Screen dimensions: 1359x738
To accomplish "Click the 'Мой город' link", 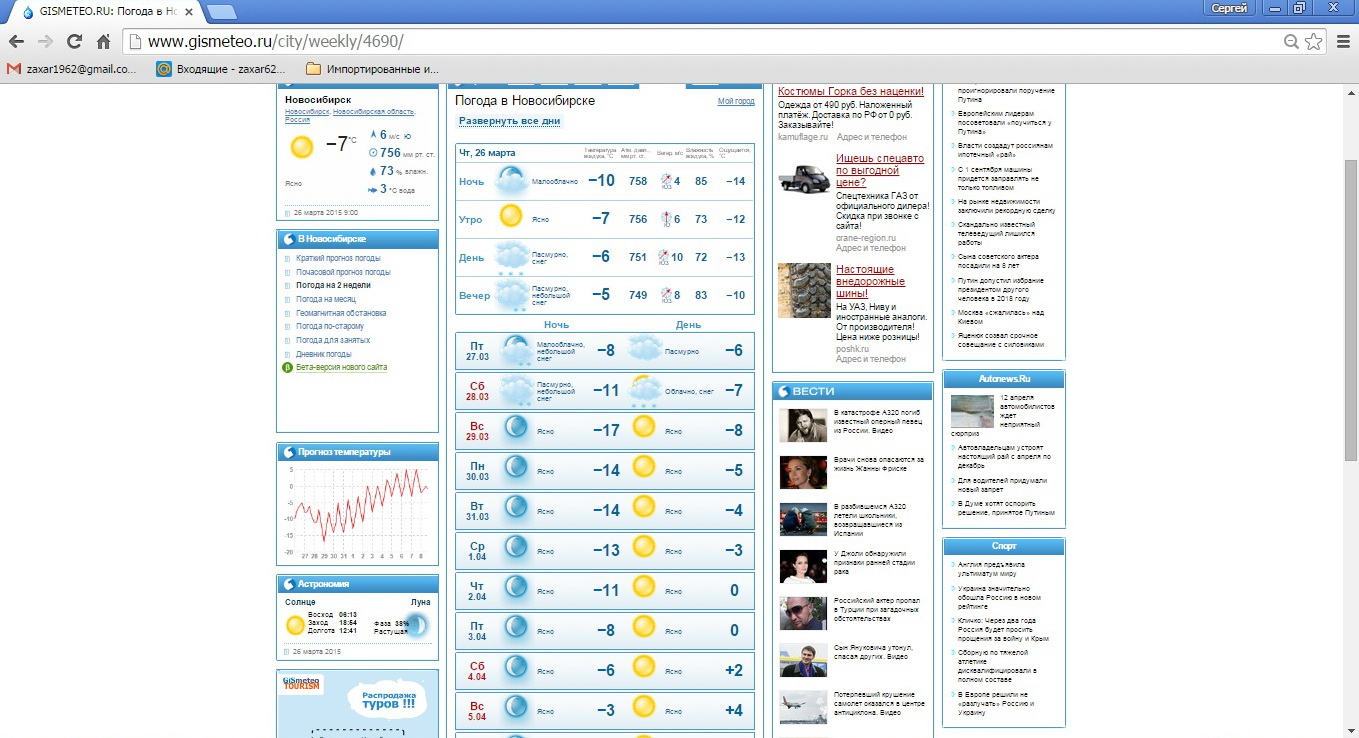I will pos(736,102).
